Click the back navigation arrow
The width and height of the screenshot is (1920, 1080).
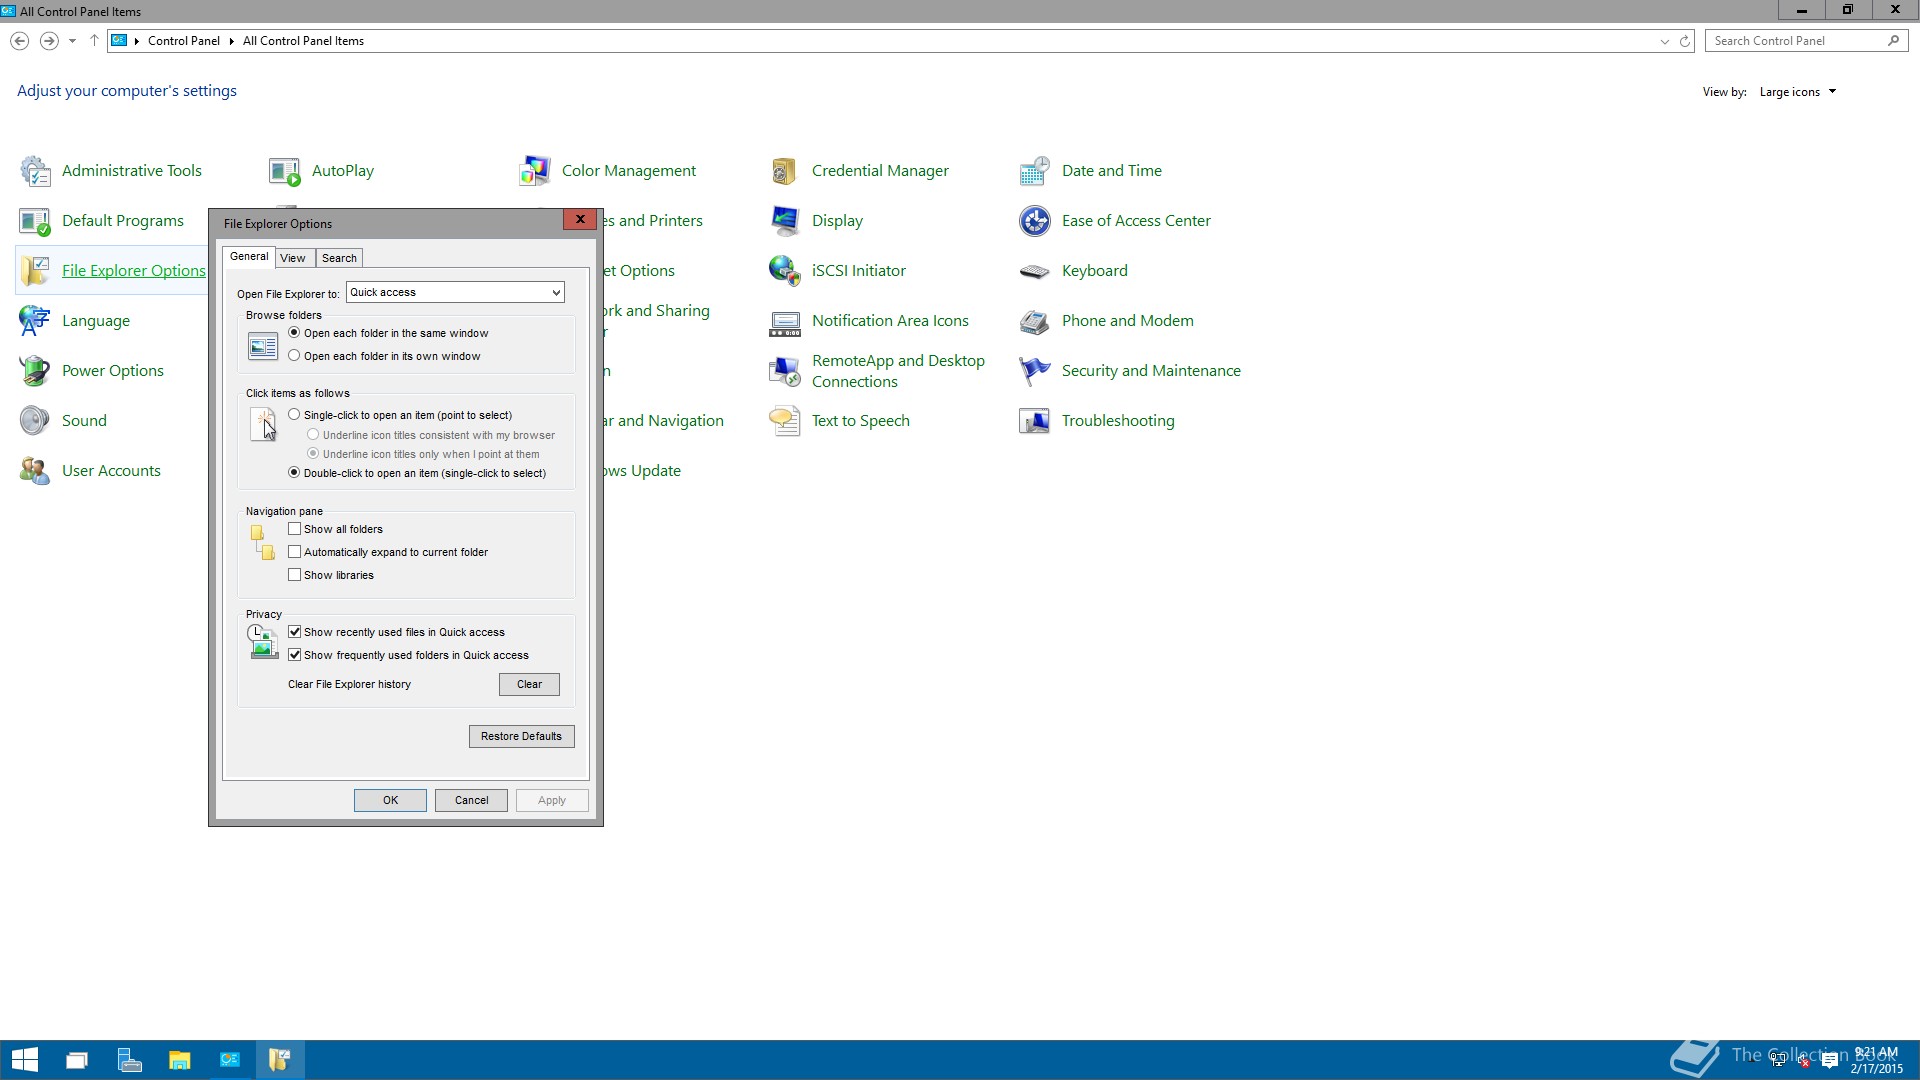19,41
